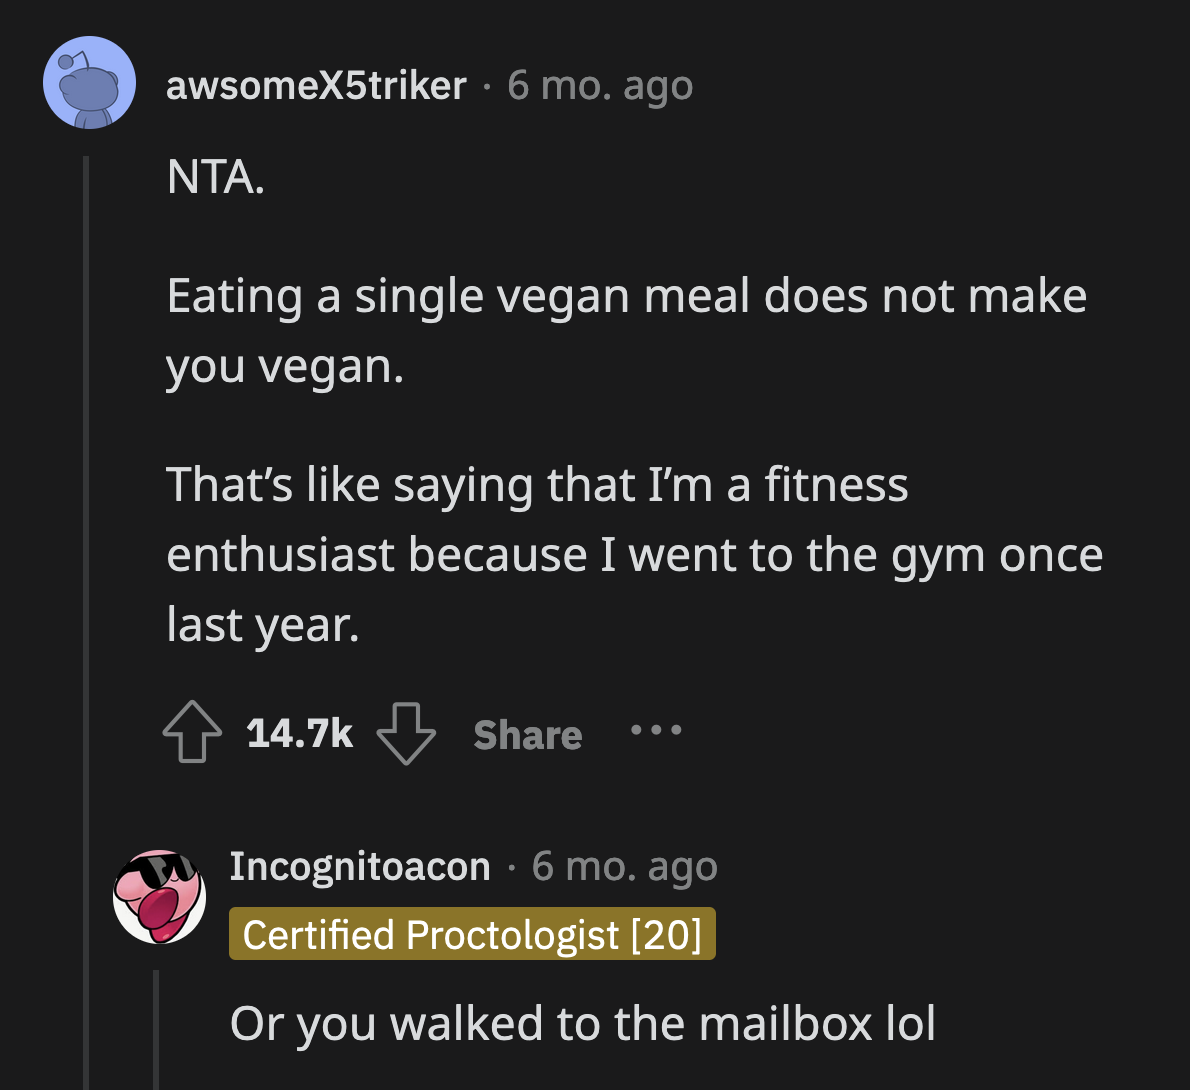The width and height of the screenshot is (1190, 1090).
Task: Open the overflow menu on the top comment
Action: click(656, 733)
